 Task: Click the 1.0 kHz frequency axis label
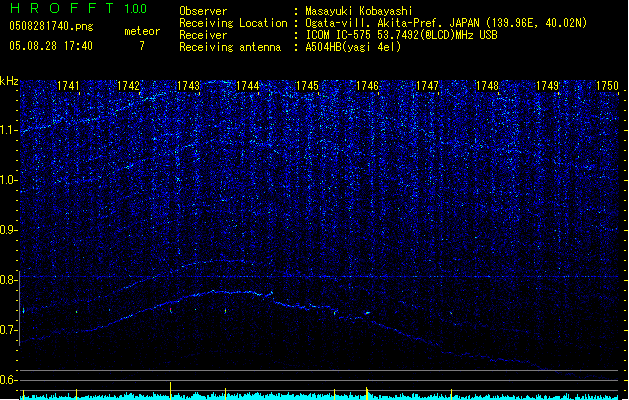click(8, 180)
